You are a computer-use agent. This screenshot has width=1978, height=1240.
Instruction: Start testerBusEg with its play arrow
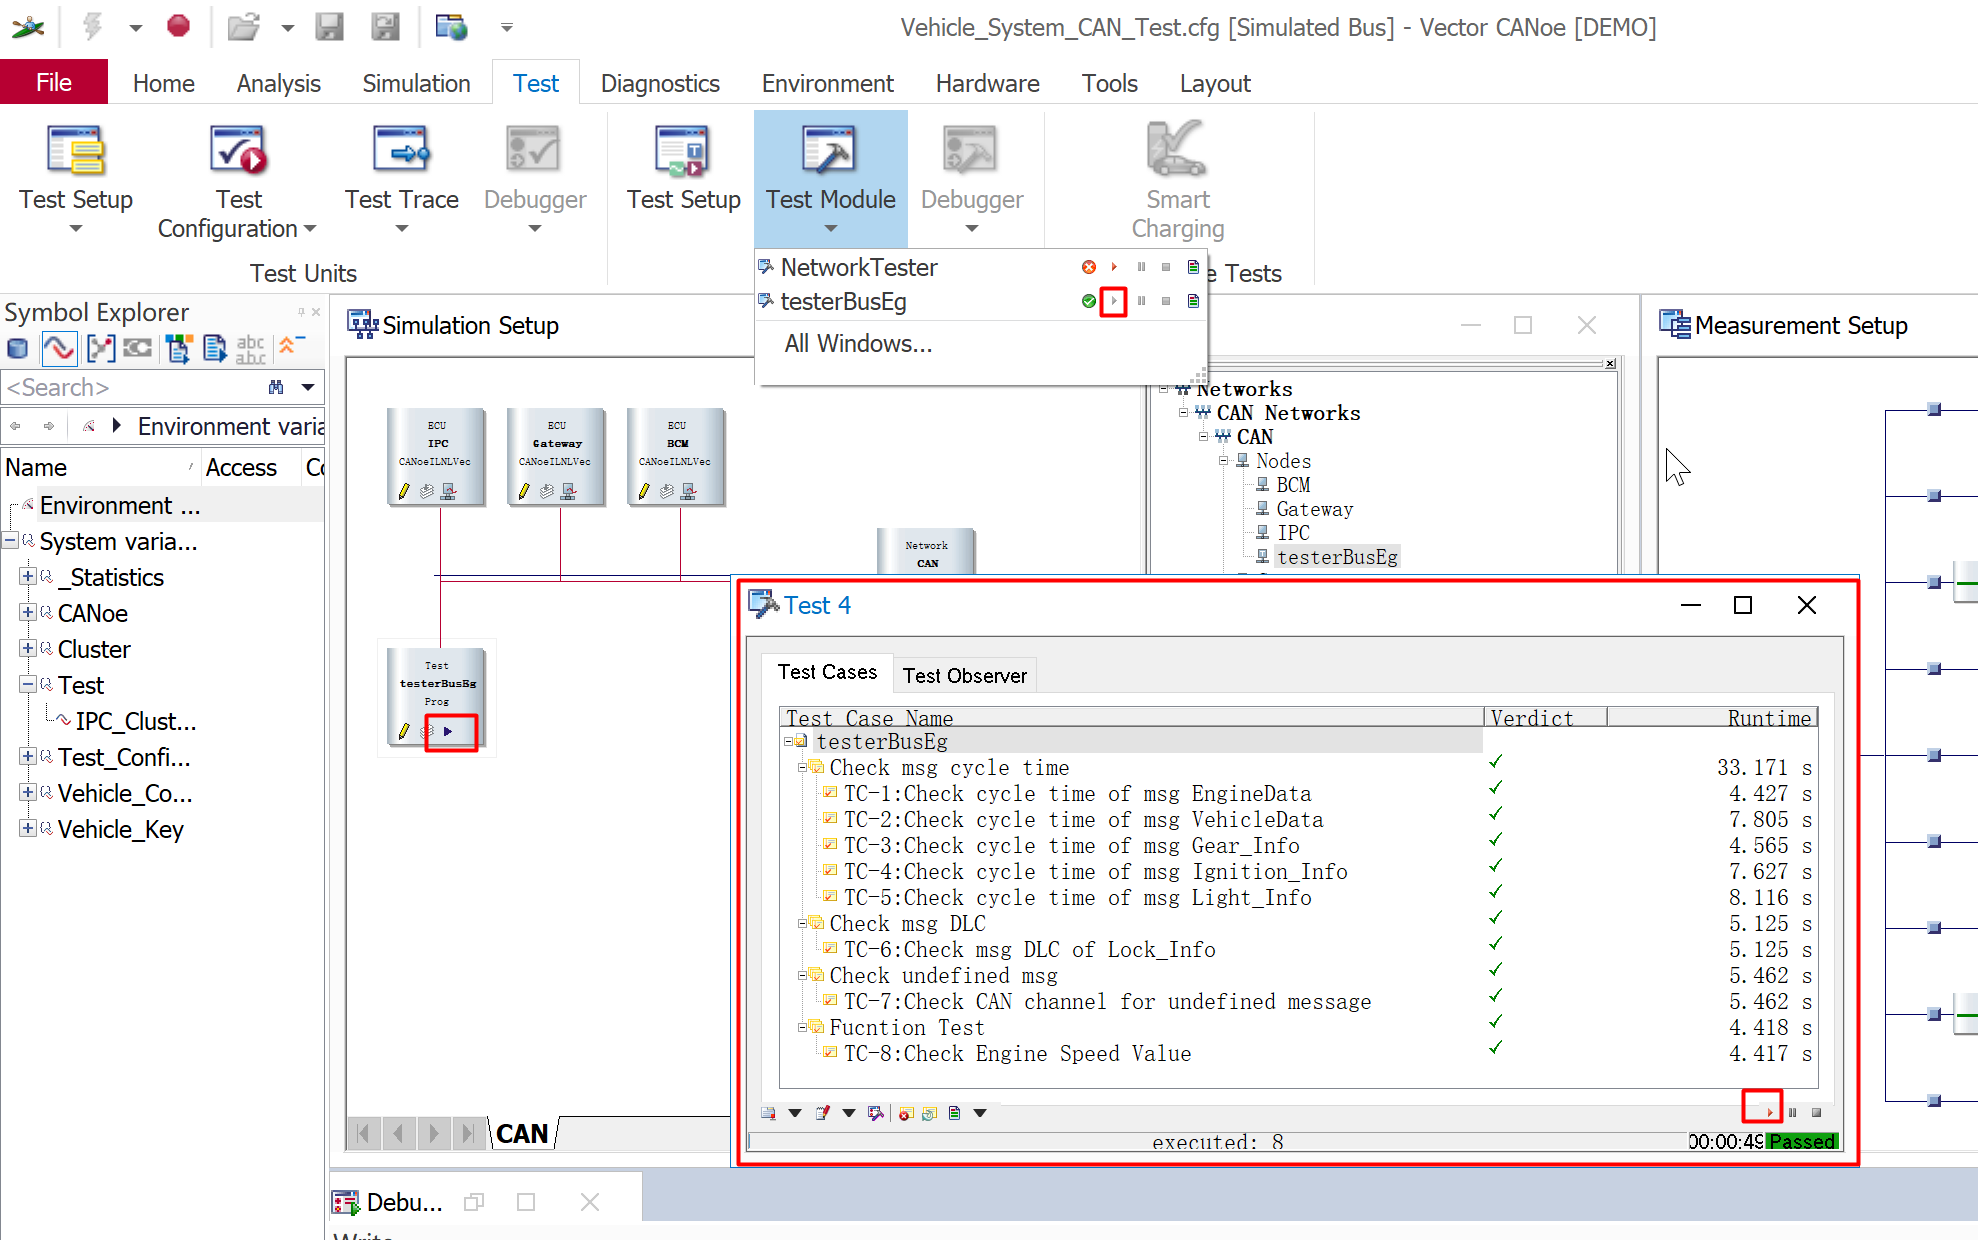[1113, 301]
